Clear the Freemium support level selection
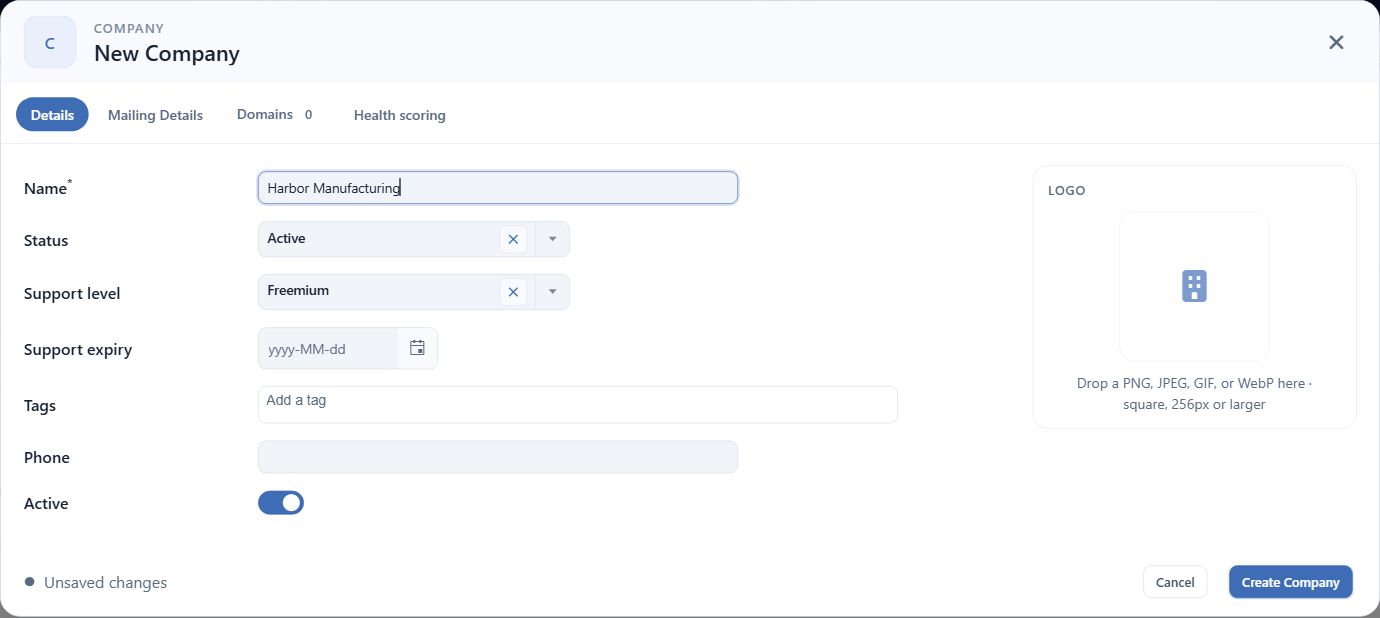The height and width of the screenshot is (618, 1380). click(513, 292)
